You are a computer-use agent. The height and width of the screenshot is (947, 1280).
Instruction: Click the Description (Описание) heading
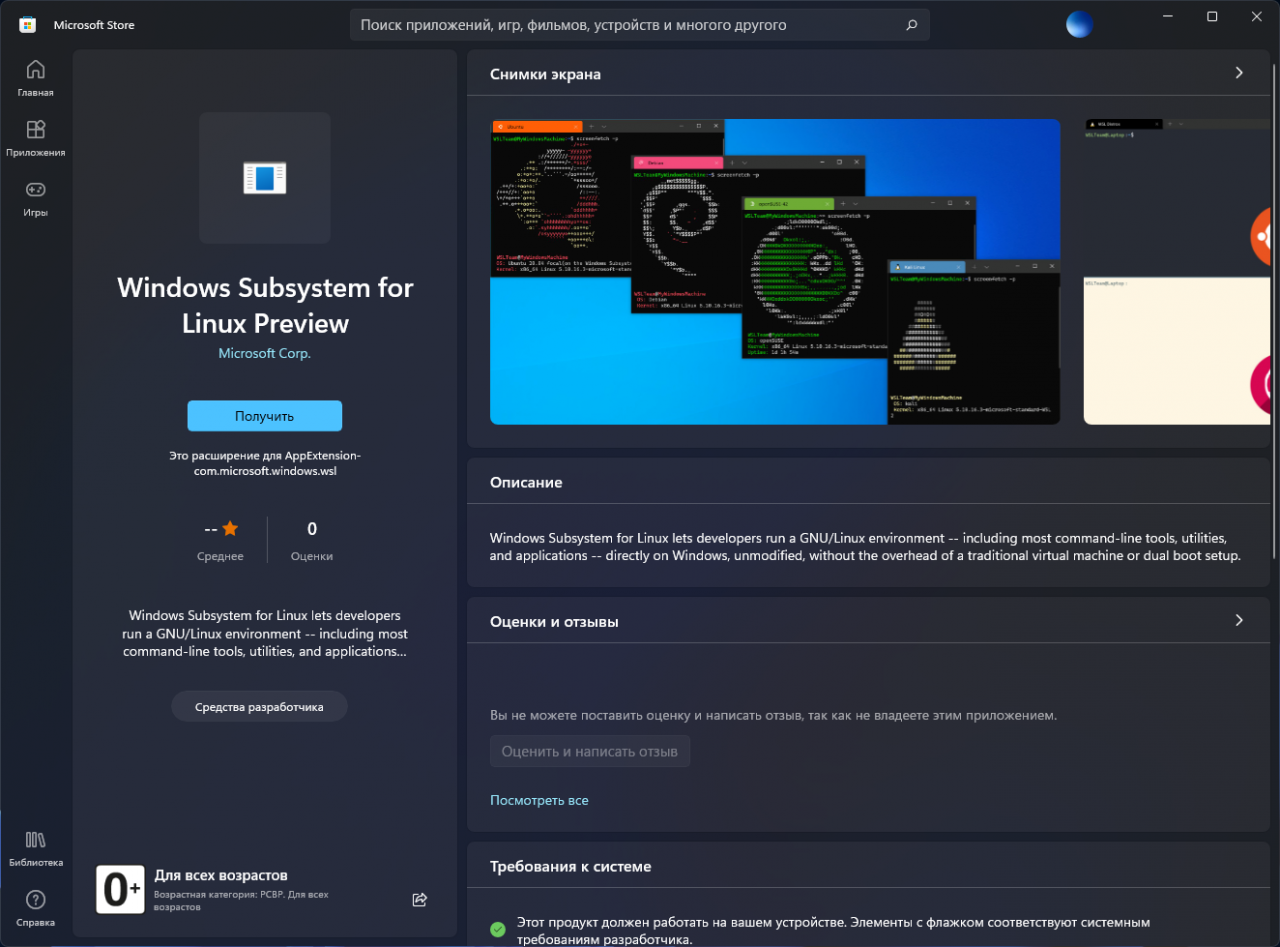coord(526,482)
